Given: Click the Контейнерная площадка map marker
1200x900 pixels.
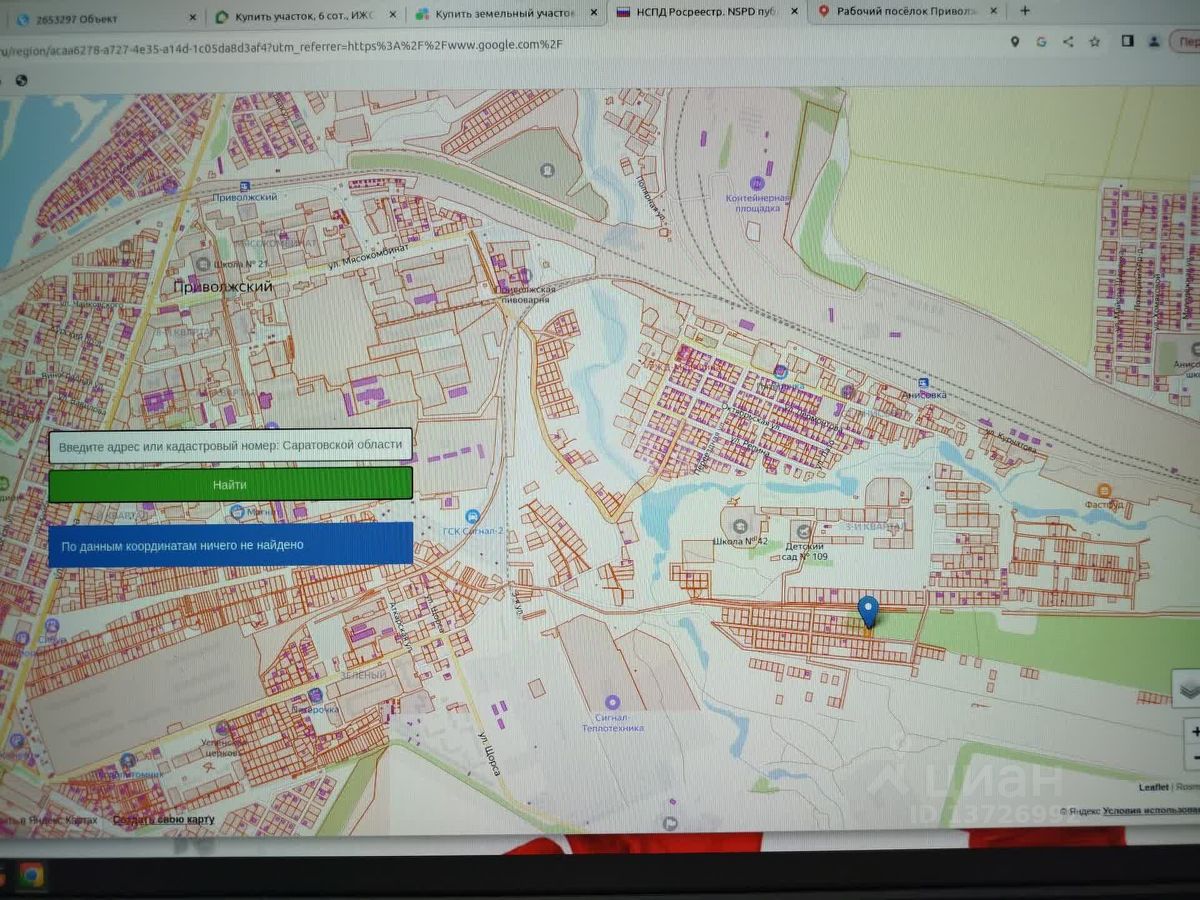Looking at the screenshot, I should (757, 184).
